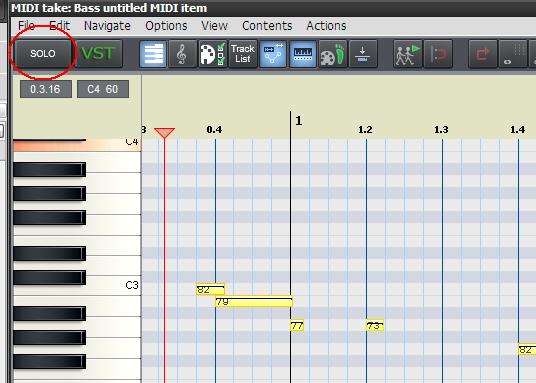Screen dimensions: 536x383
Task: Open the Track List panel
Action: pos(243,54)
